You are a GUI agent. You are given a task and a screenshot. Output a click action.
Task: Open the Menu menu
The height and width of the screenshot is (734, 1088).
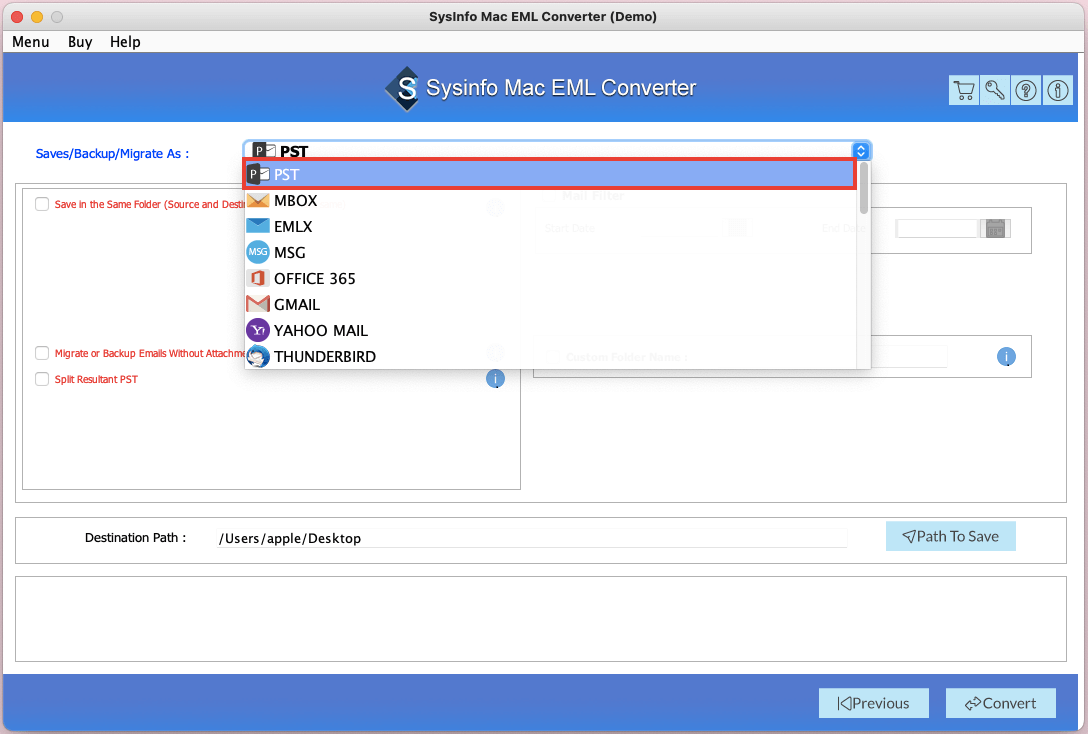tap(31, 42)
